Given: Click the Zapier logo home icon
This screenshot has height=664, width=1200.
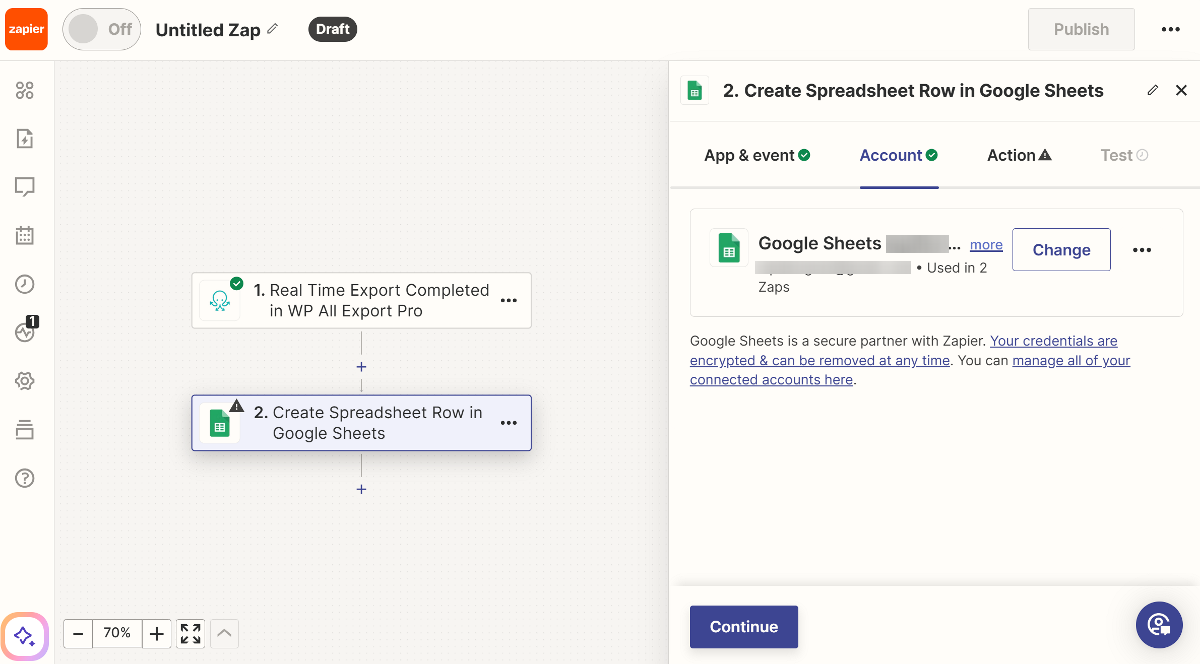Looking at the screenshot, I should [x=26, y=29].
